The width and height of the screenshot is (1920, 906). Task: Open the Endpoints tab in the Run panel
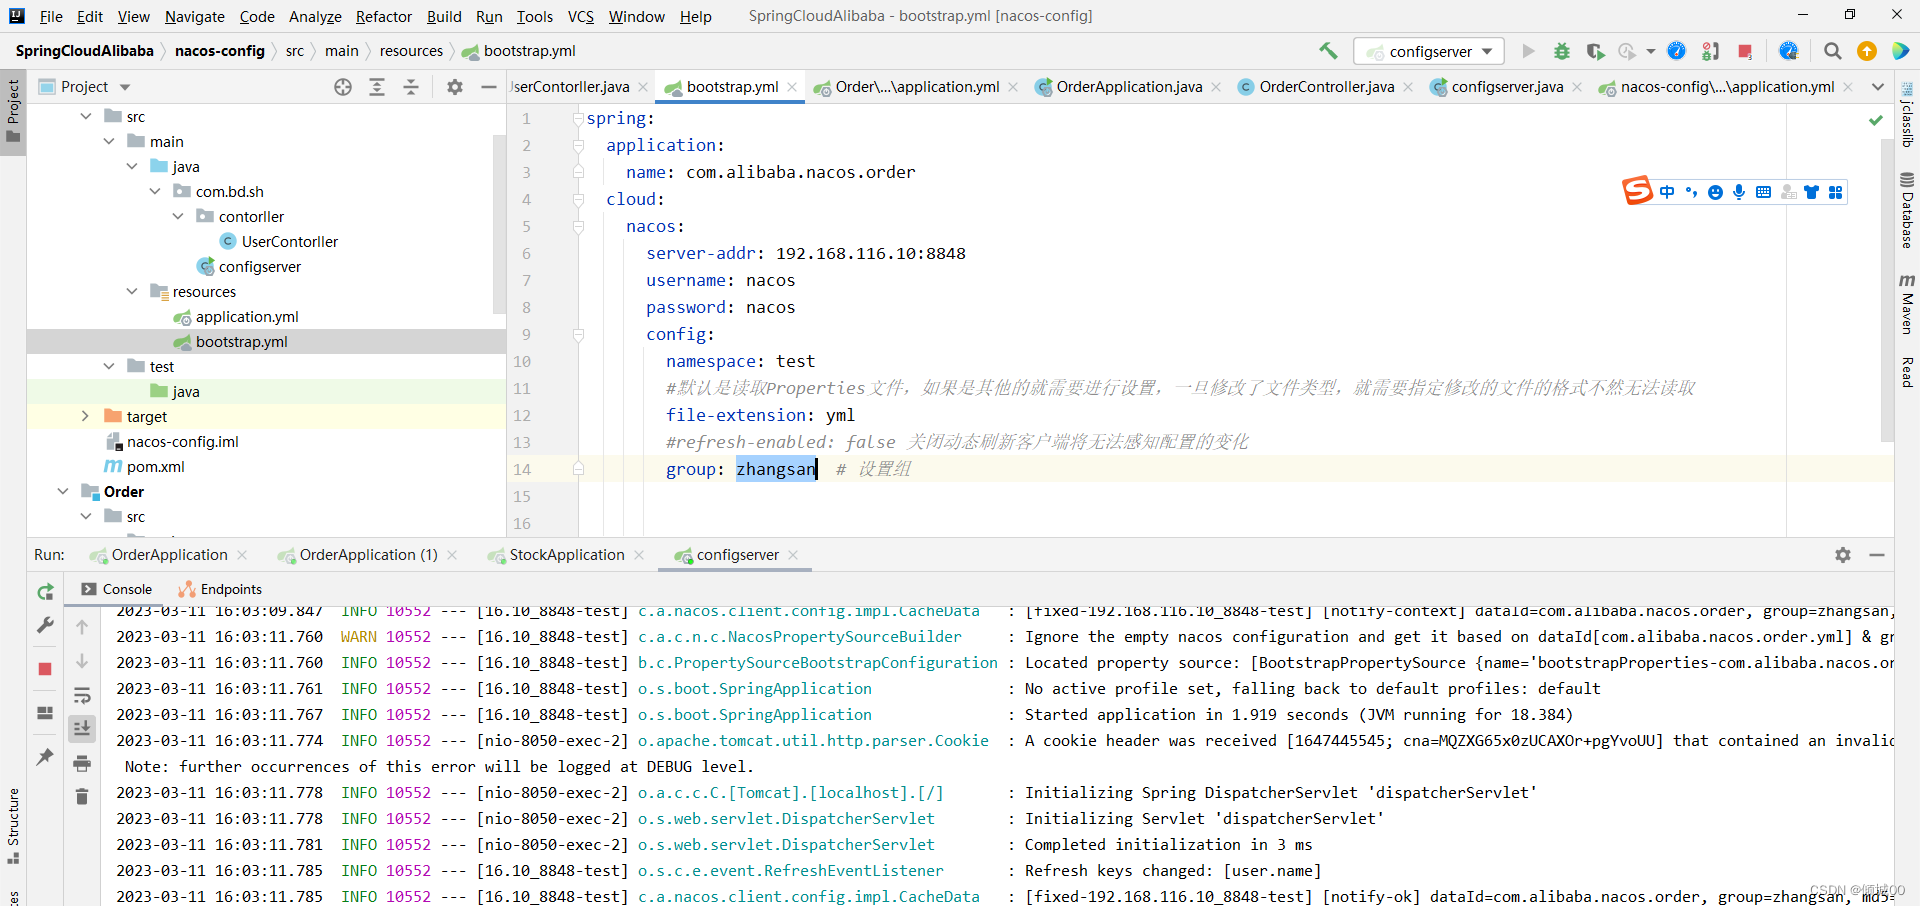click(x=220, y=589)
